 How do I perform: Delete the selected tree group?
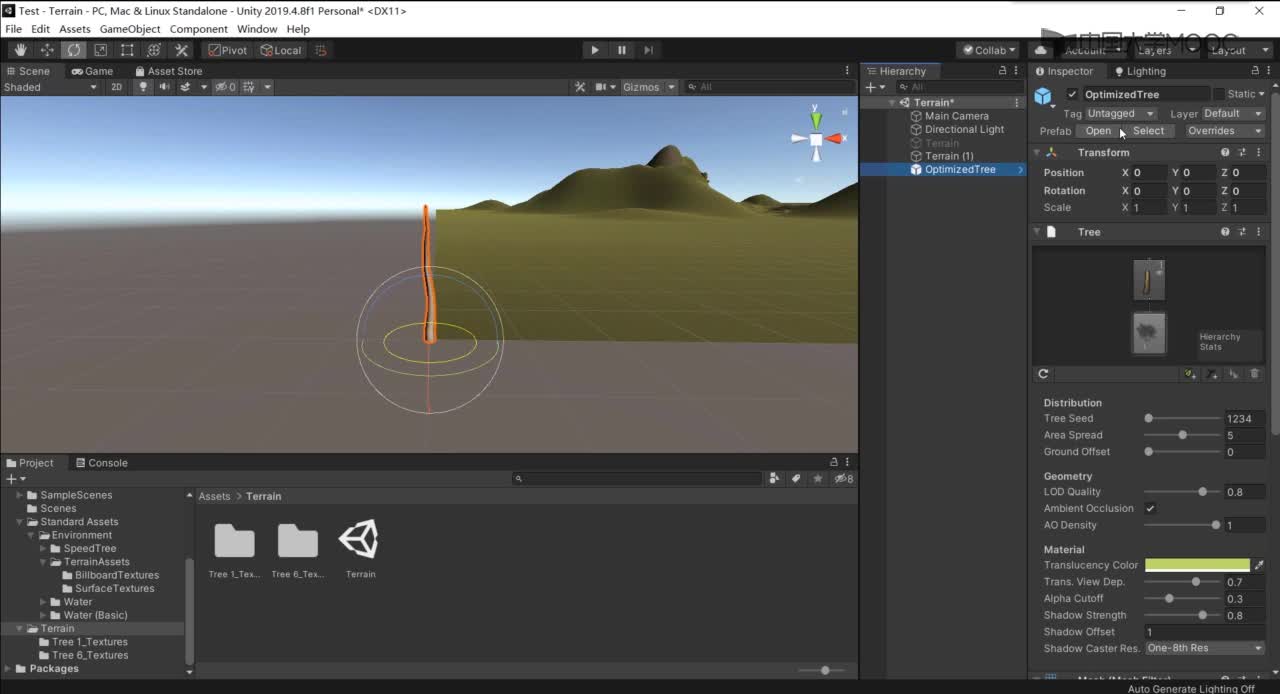(x=1255, y=374)
